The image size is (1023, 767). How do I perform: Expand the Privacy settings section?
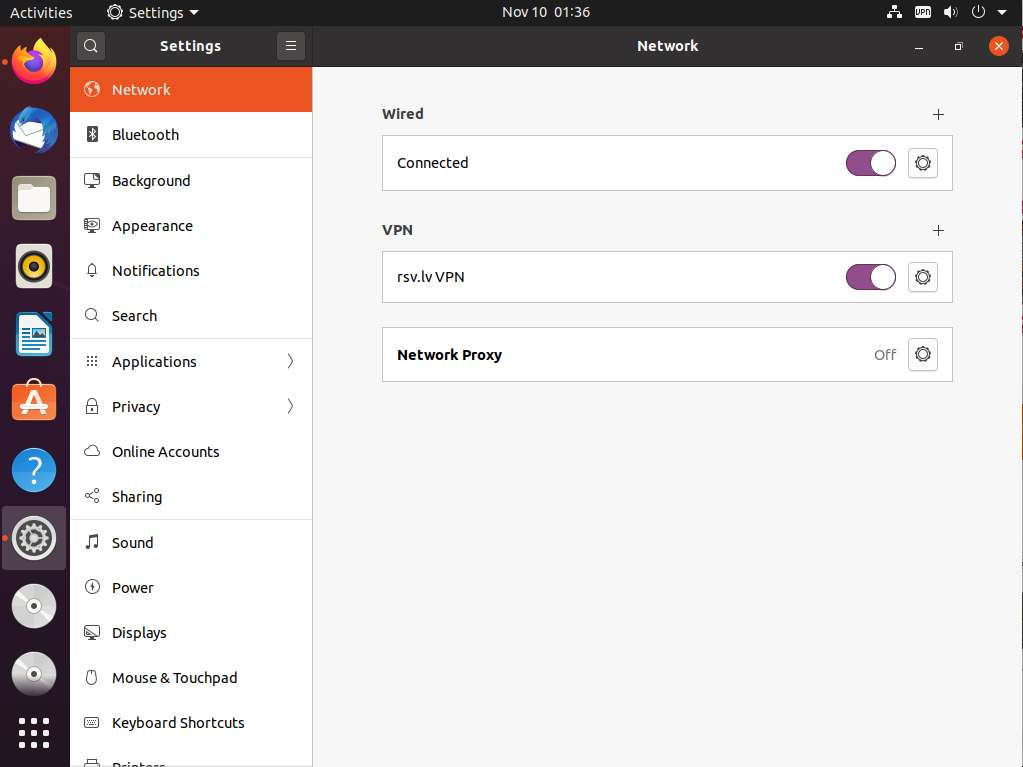190,407
